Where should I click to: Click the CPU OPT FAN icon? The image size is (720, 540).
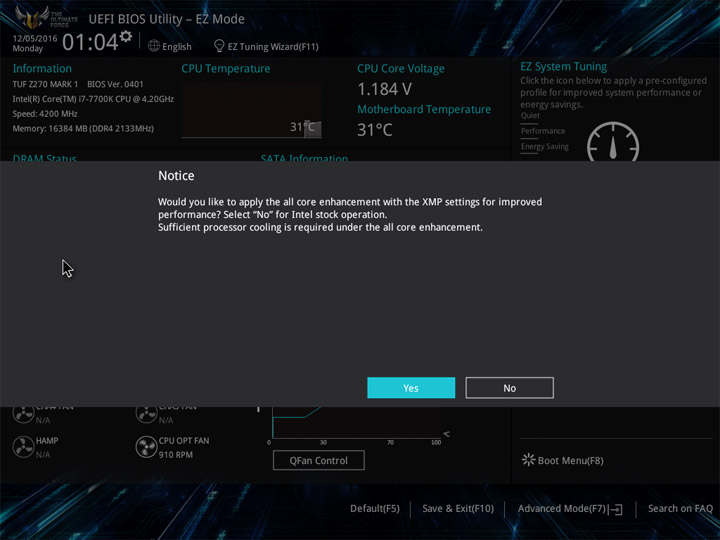point(146,447)
